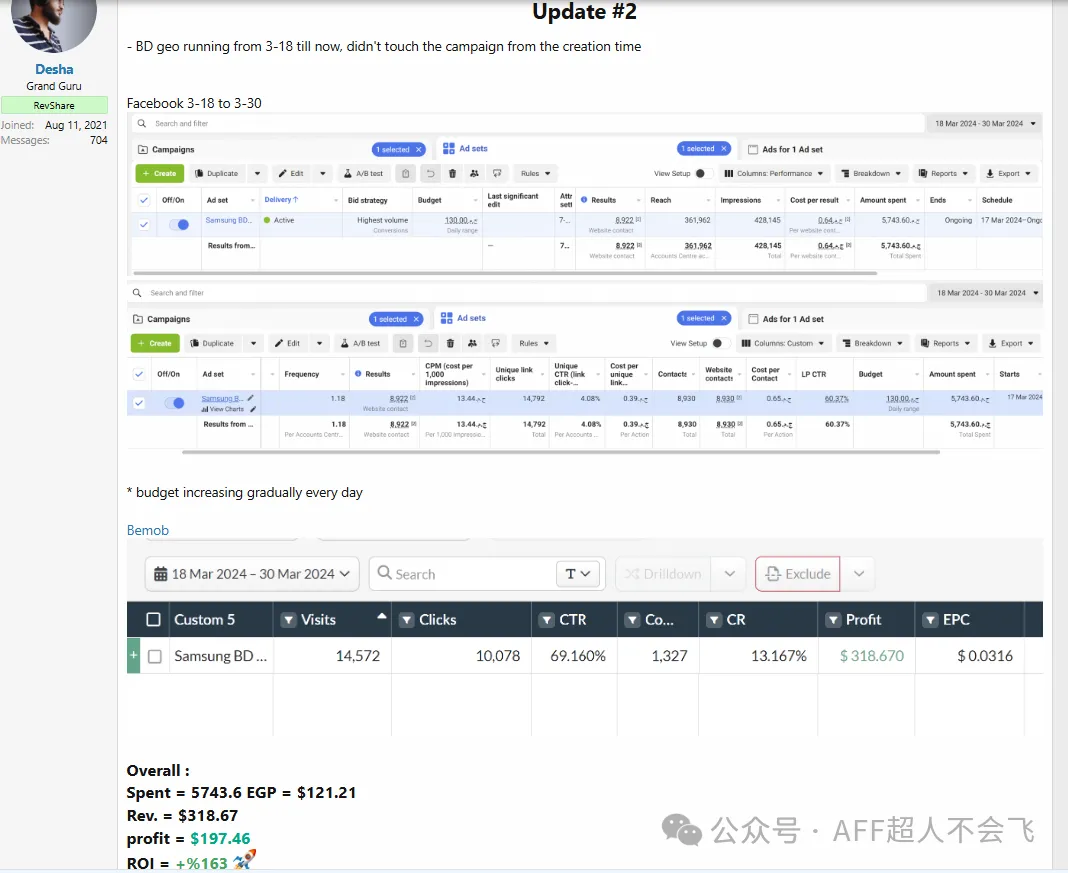Click the filter icon on EPC column

(x=926, y=620)
